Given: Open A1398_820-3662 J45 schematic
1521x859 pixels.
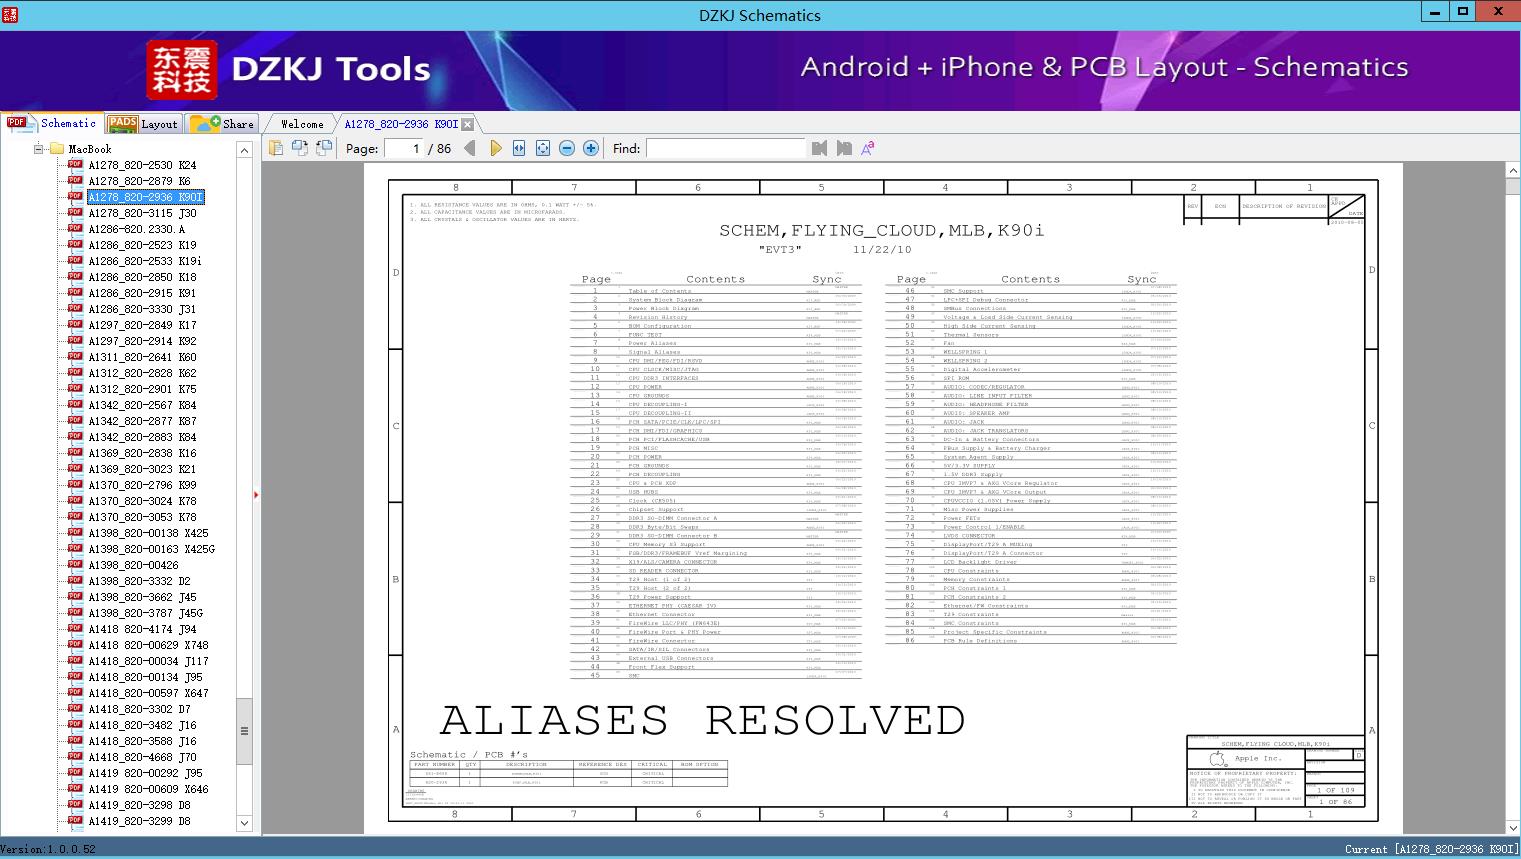Looking at the screenshot, I should (142, 597).
